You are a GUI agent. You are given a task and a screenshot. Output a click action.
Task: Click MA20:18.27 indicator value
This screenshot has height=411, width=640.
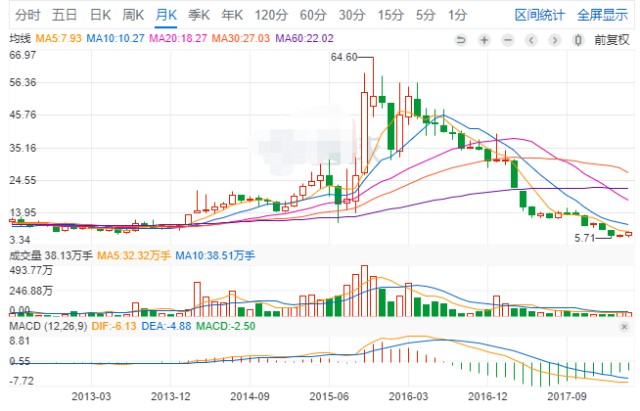(178, 39)
